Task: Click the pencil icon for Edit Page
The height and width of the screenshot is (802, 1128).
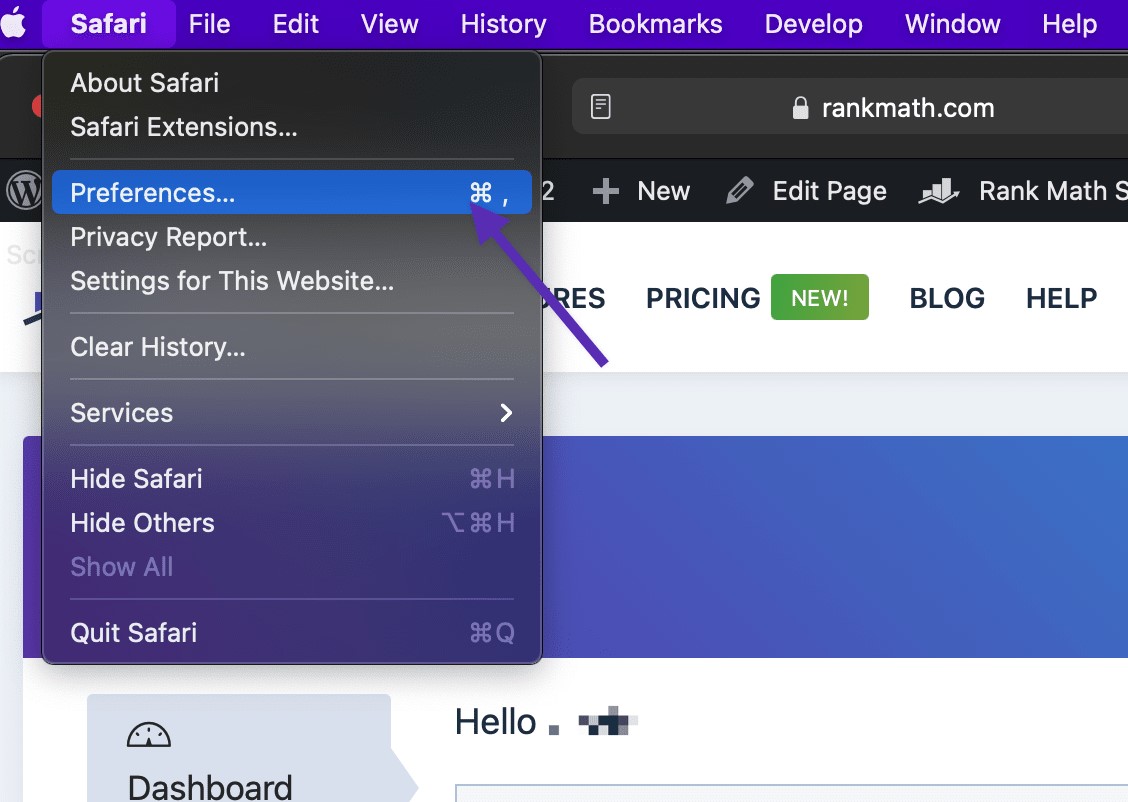Action: (740, 191)
